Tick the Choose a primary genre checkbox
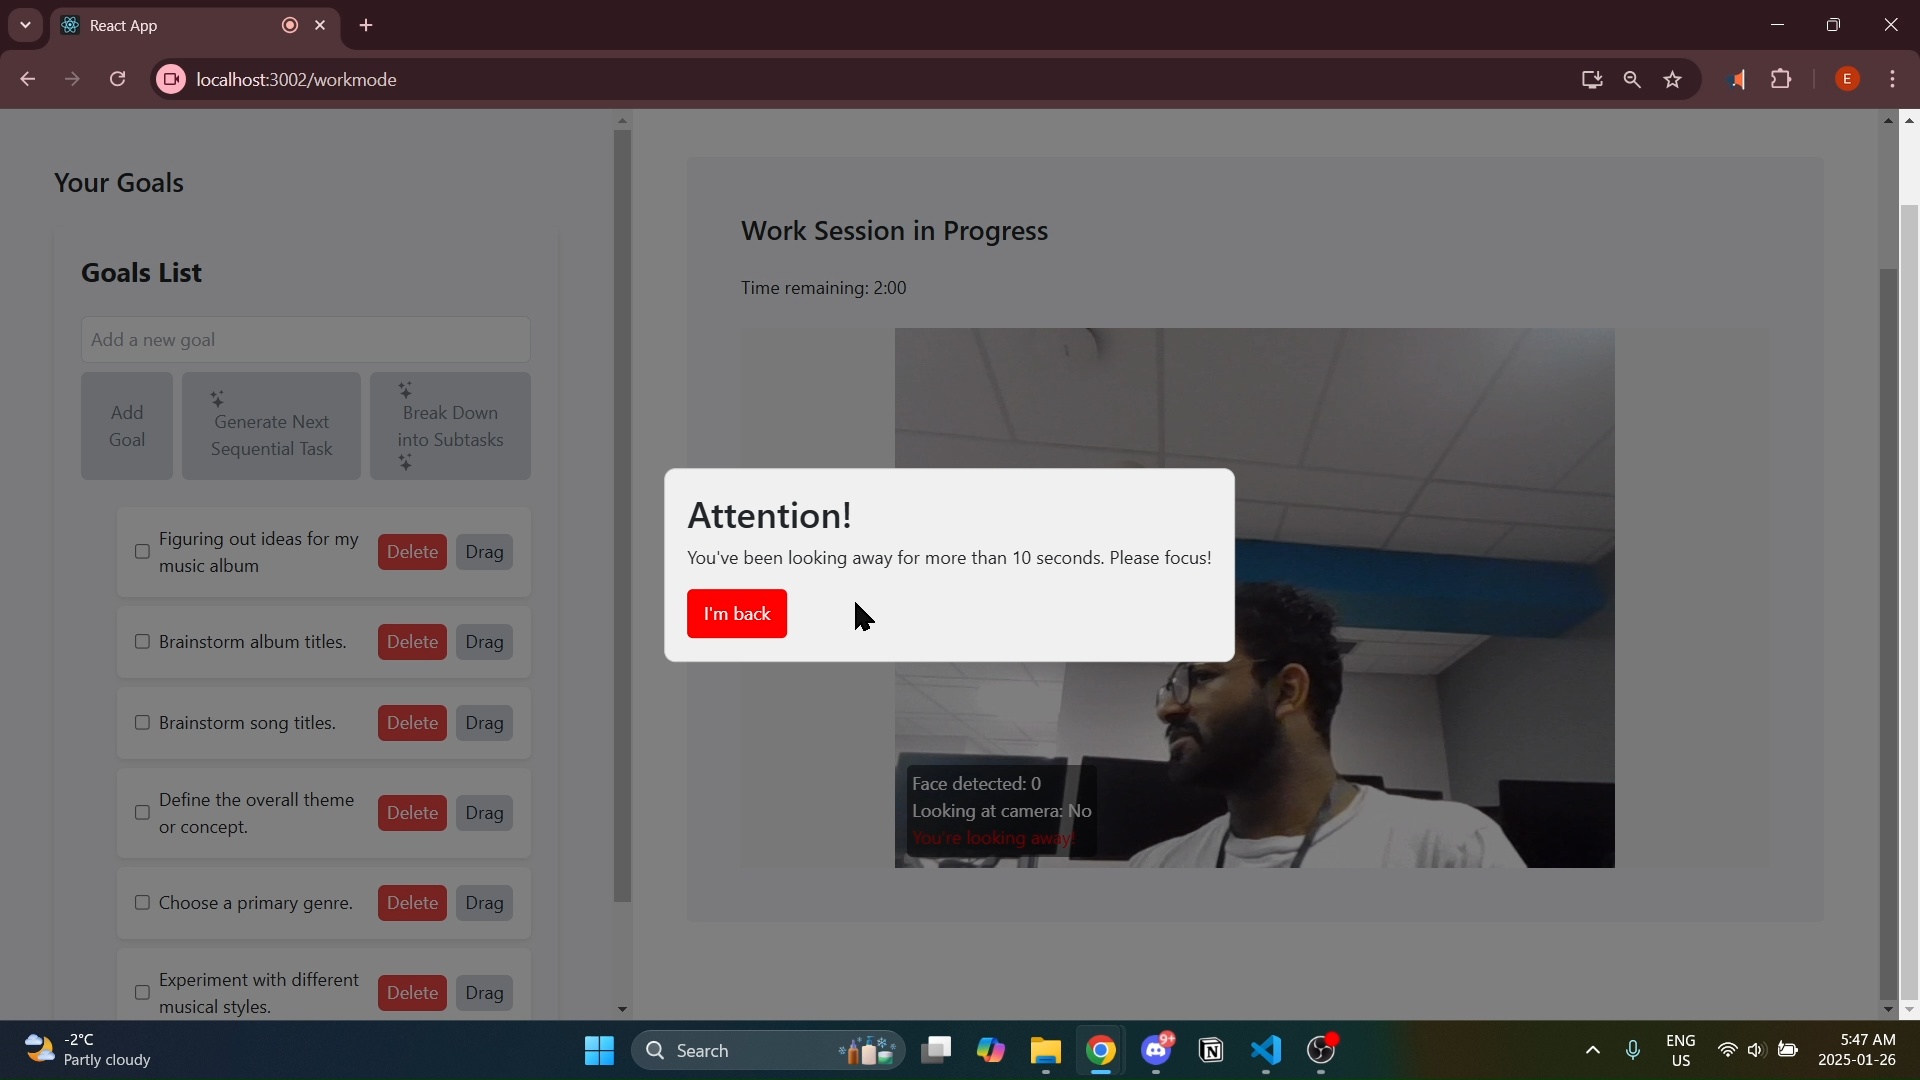Viewport: 1920px width, 1080px height. click(142, 903)
